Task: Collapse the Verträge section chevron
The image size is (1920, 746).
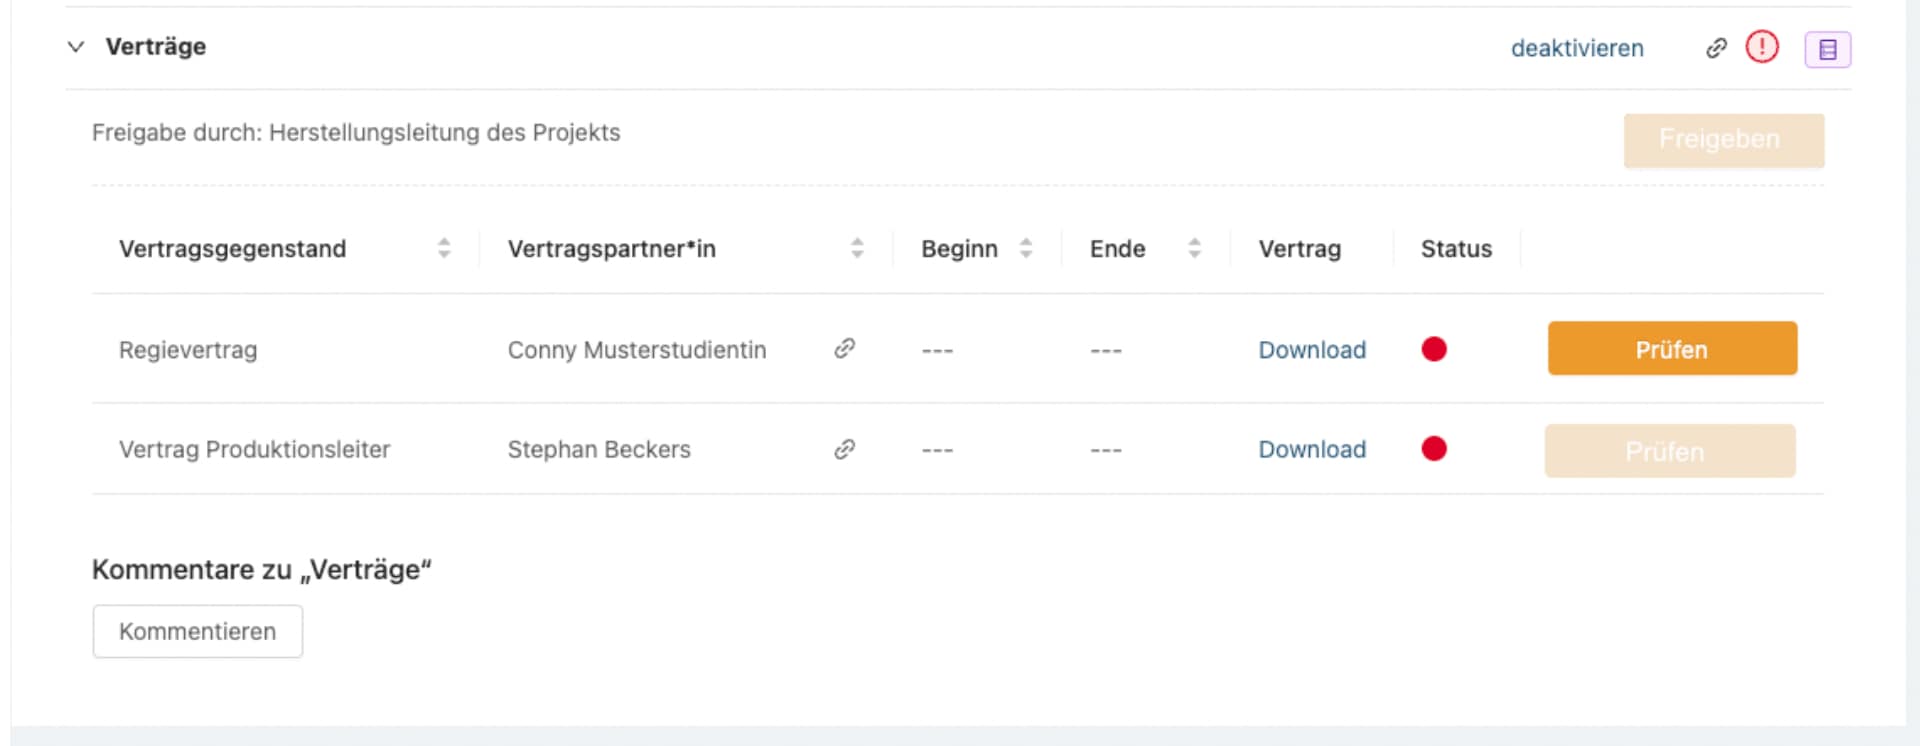Action: [76, 47]
